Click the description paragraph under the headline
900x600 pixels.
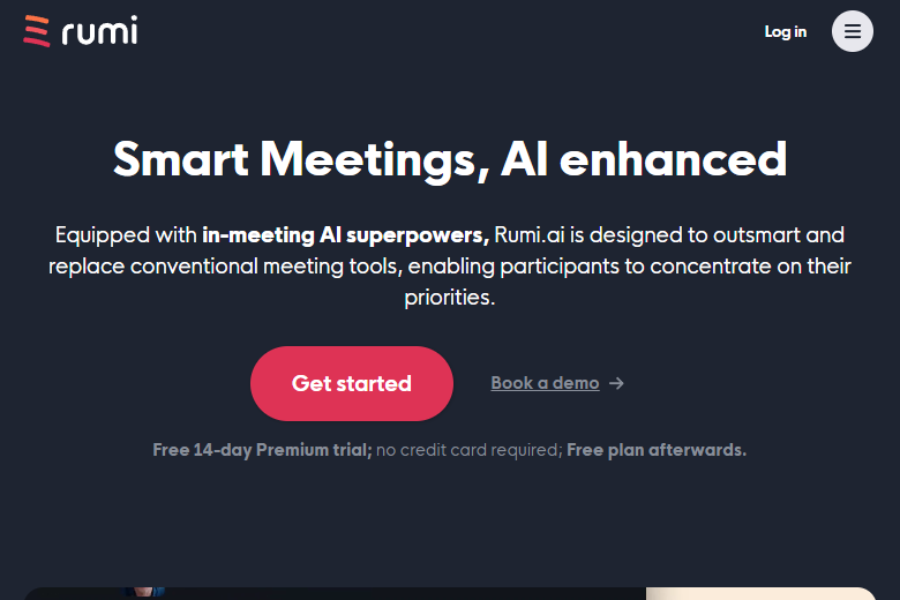click(450, 265)
